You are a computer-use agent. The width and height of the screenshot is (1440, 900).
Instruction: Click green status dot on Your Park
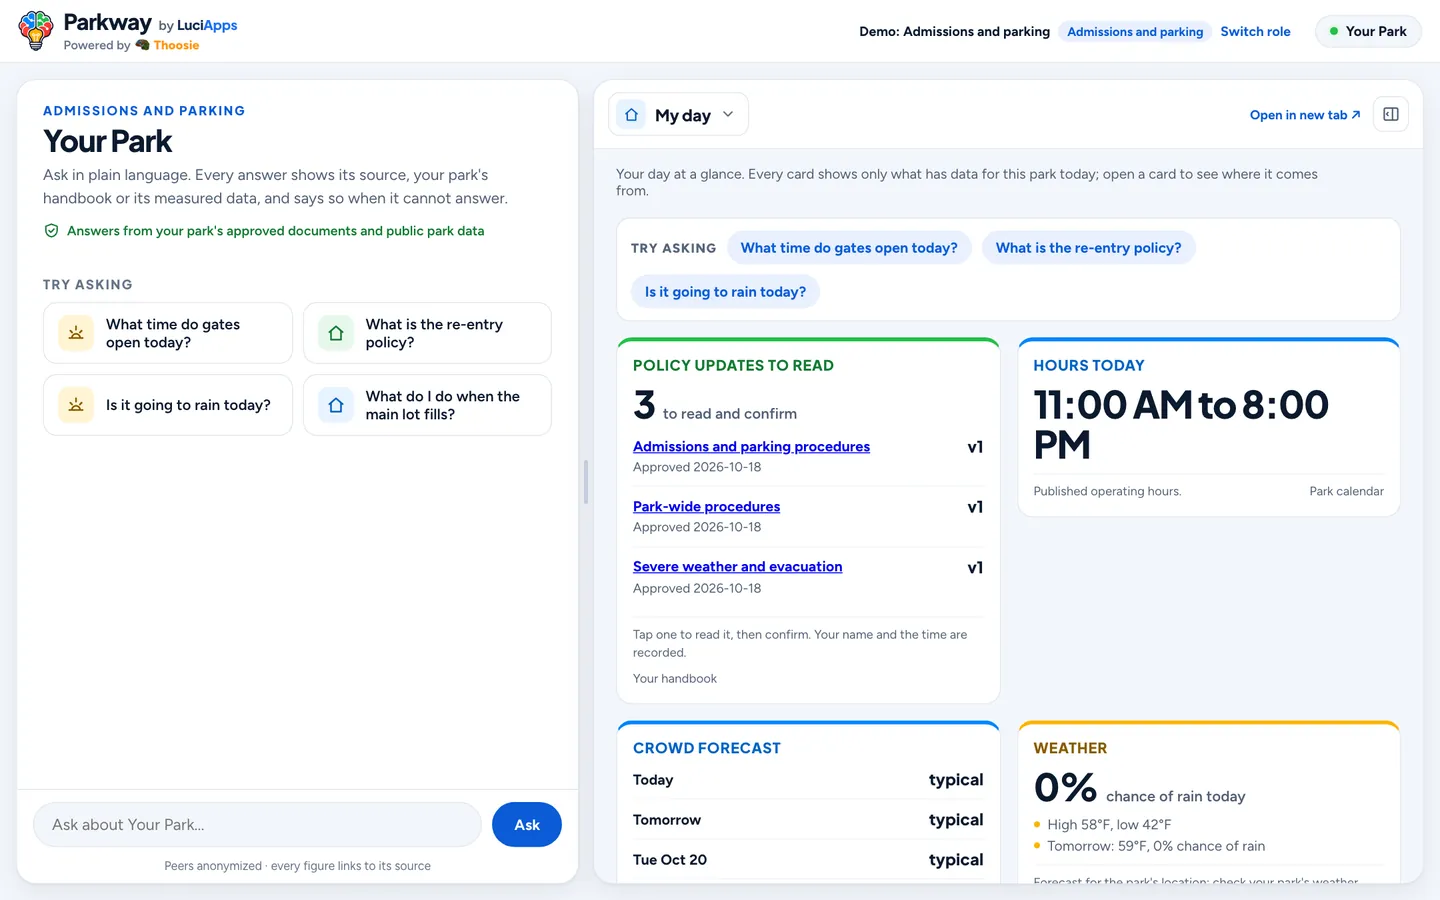point(1334,32)
